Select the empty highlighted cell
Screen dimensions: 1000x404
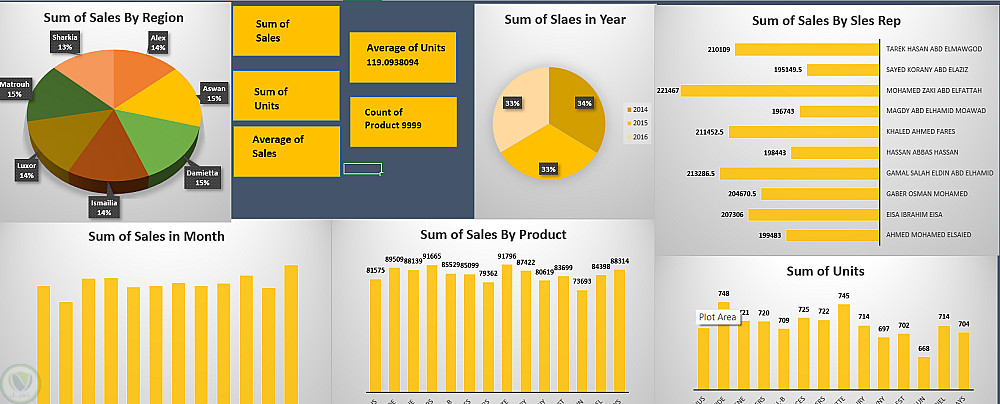coord(362,168)
